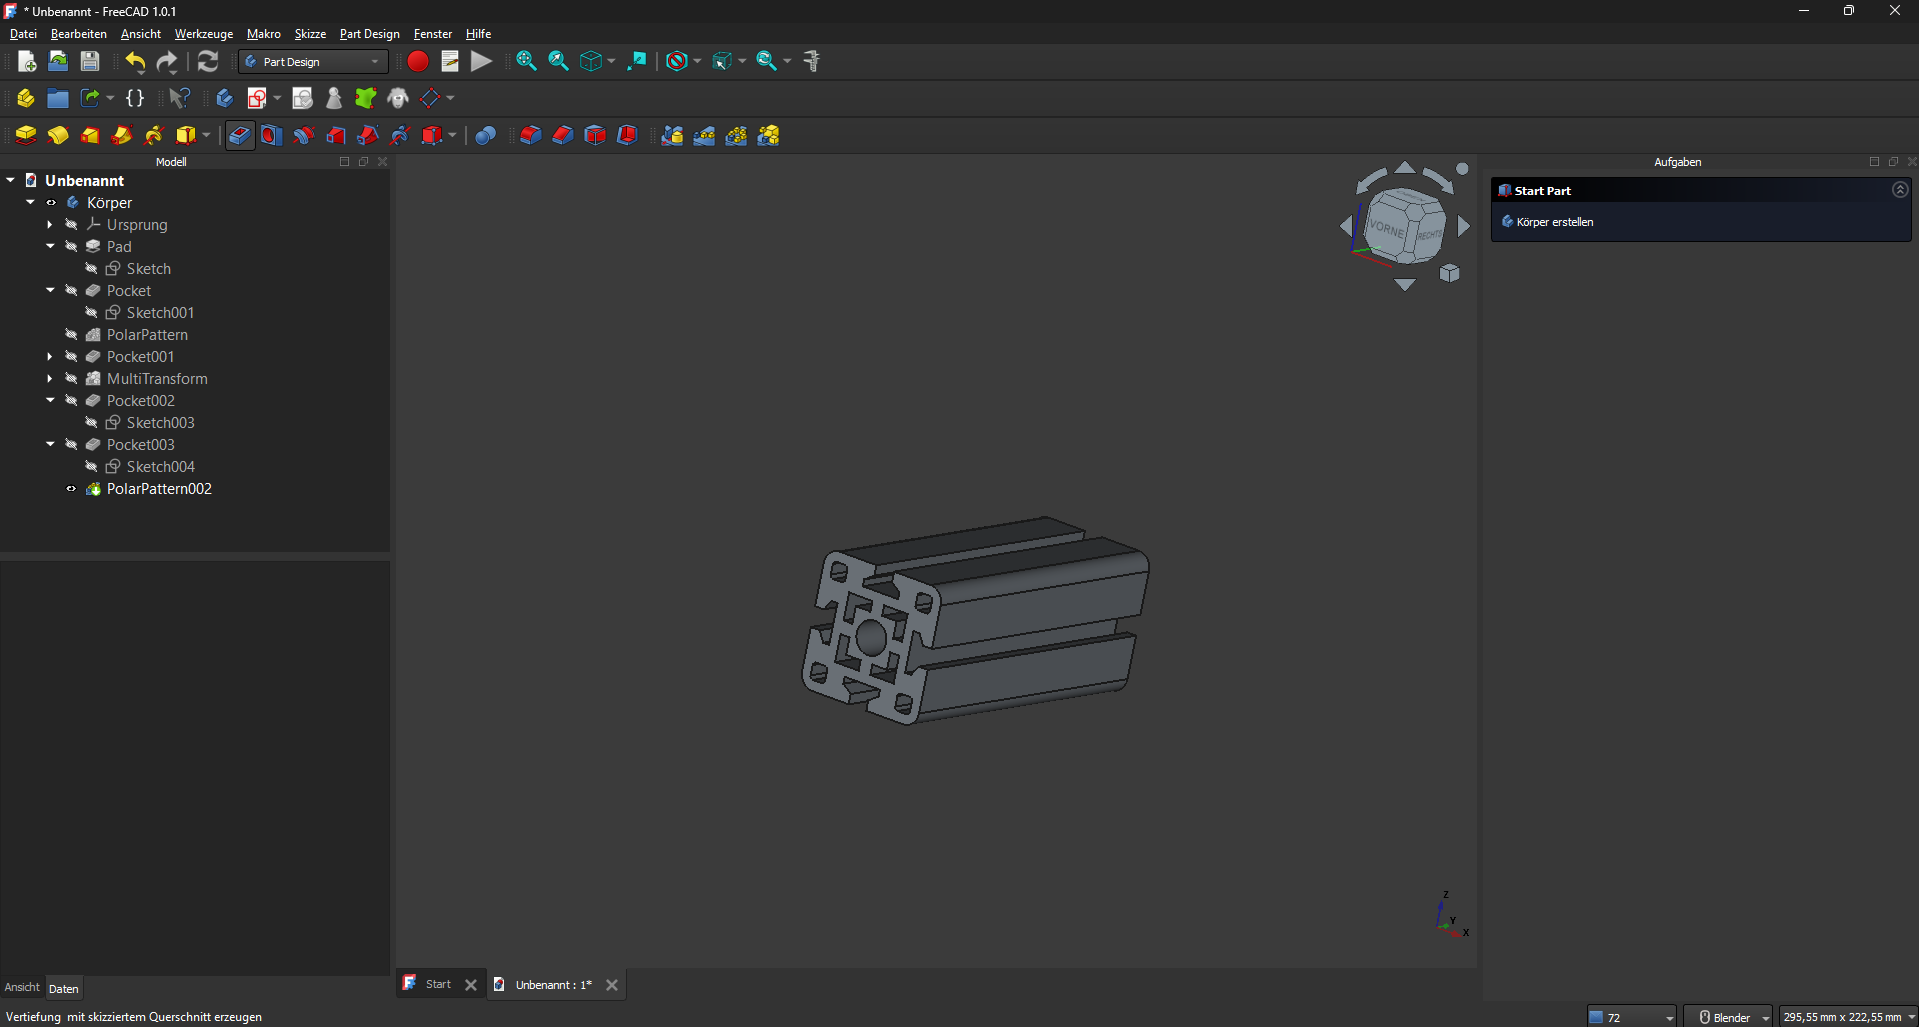Start macro recording with red circle
1919x1027 pixels.
coord(418,61)
